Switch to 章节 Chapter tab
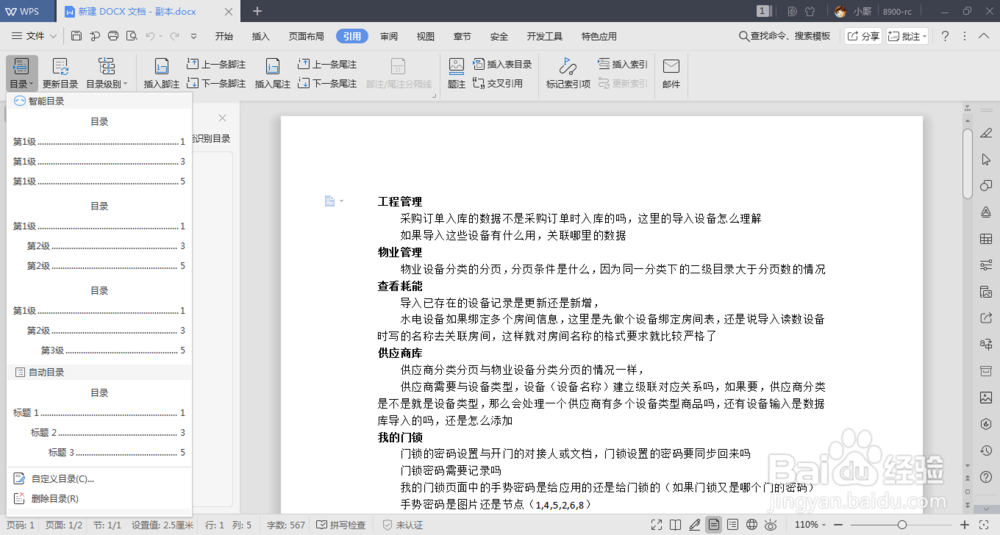Viewport: 1000px width, 535px height. coord(462,36)
